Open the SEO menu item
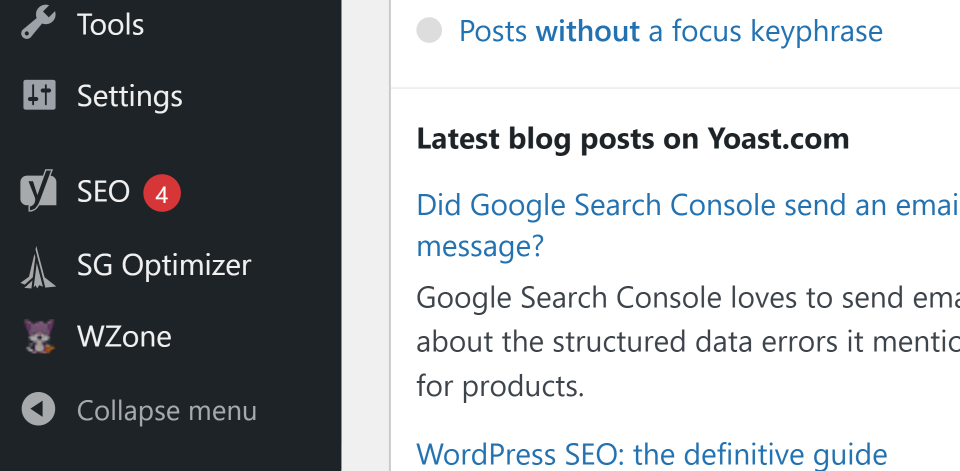Screen dimensions: 960x471 [103, 192]
